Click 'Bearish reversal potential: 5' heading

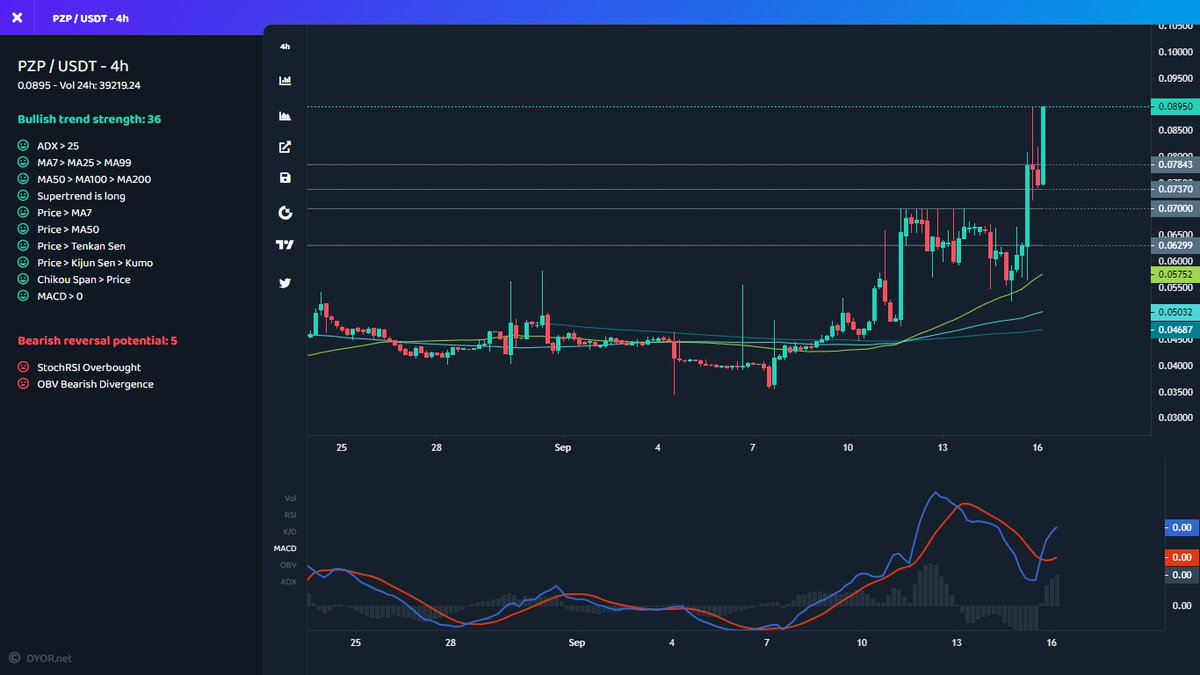tap(97, 341)
